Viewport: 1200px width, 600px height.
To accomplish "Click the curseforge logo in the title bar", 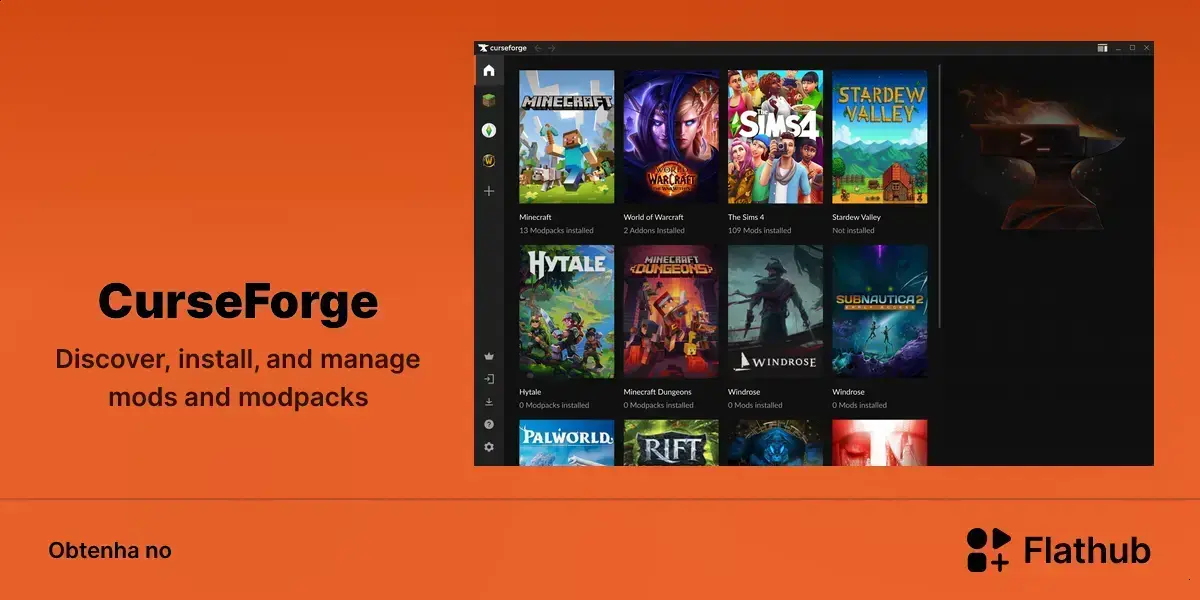I will coord(503,48).
